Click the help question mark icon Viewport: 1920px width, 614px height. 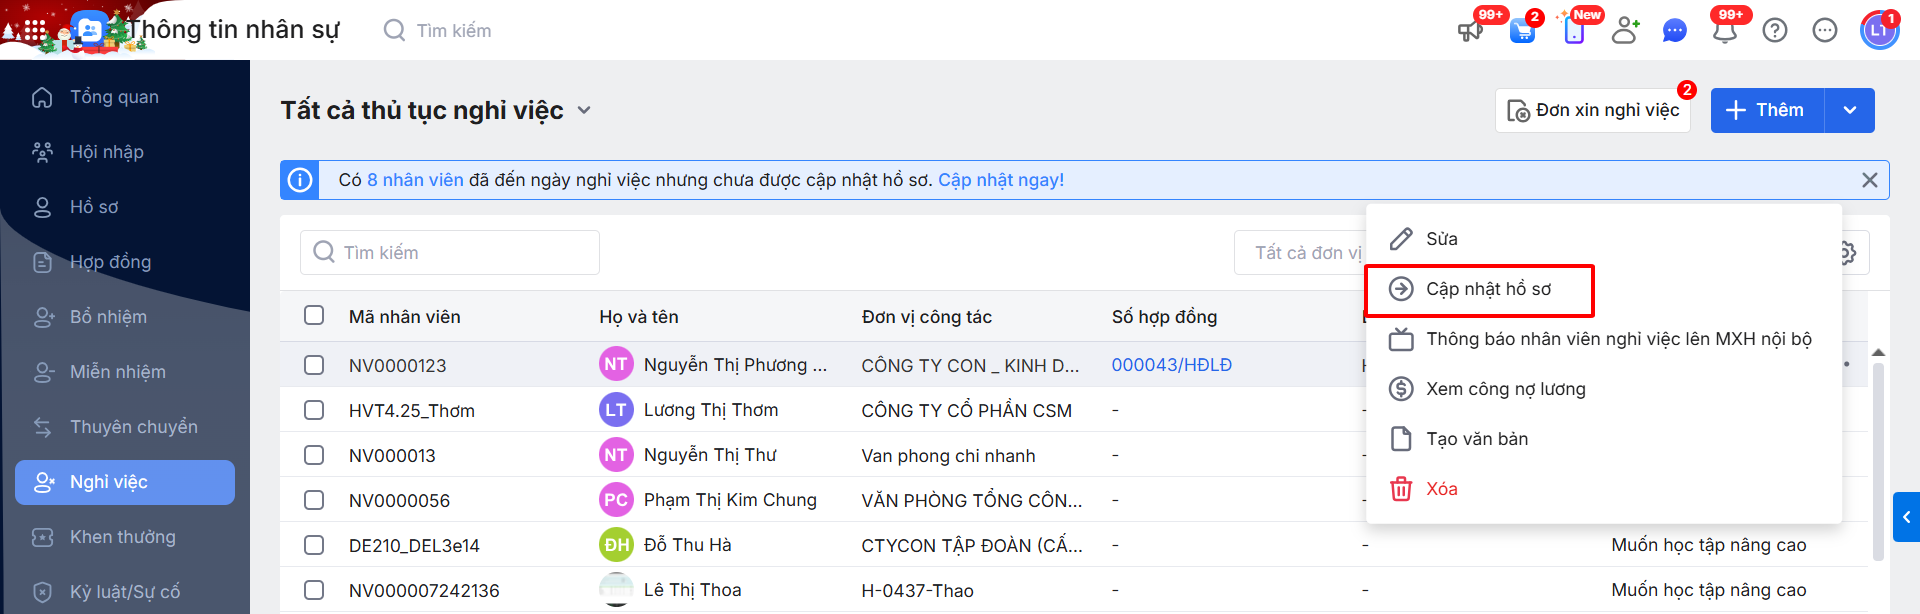coord(1775,31)
